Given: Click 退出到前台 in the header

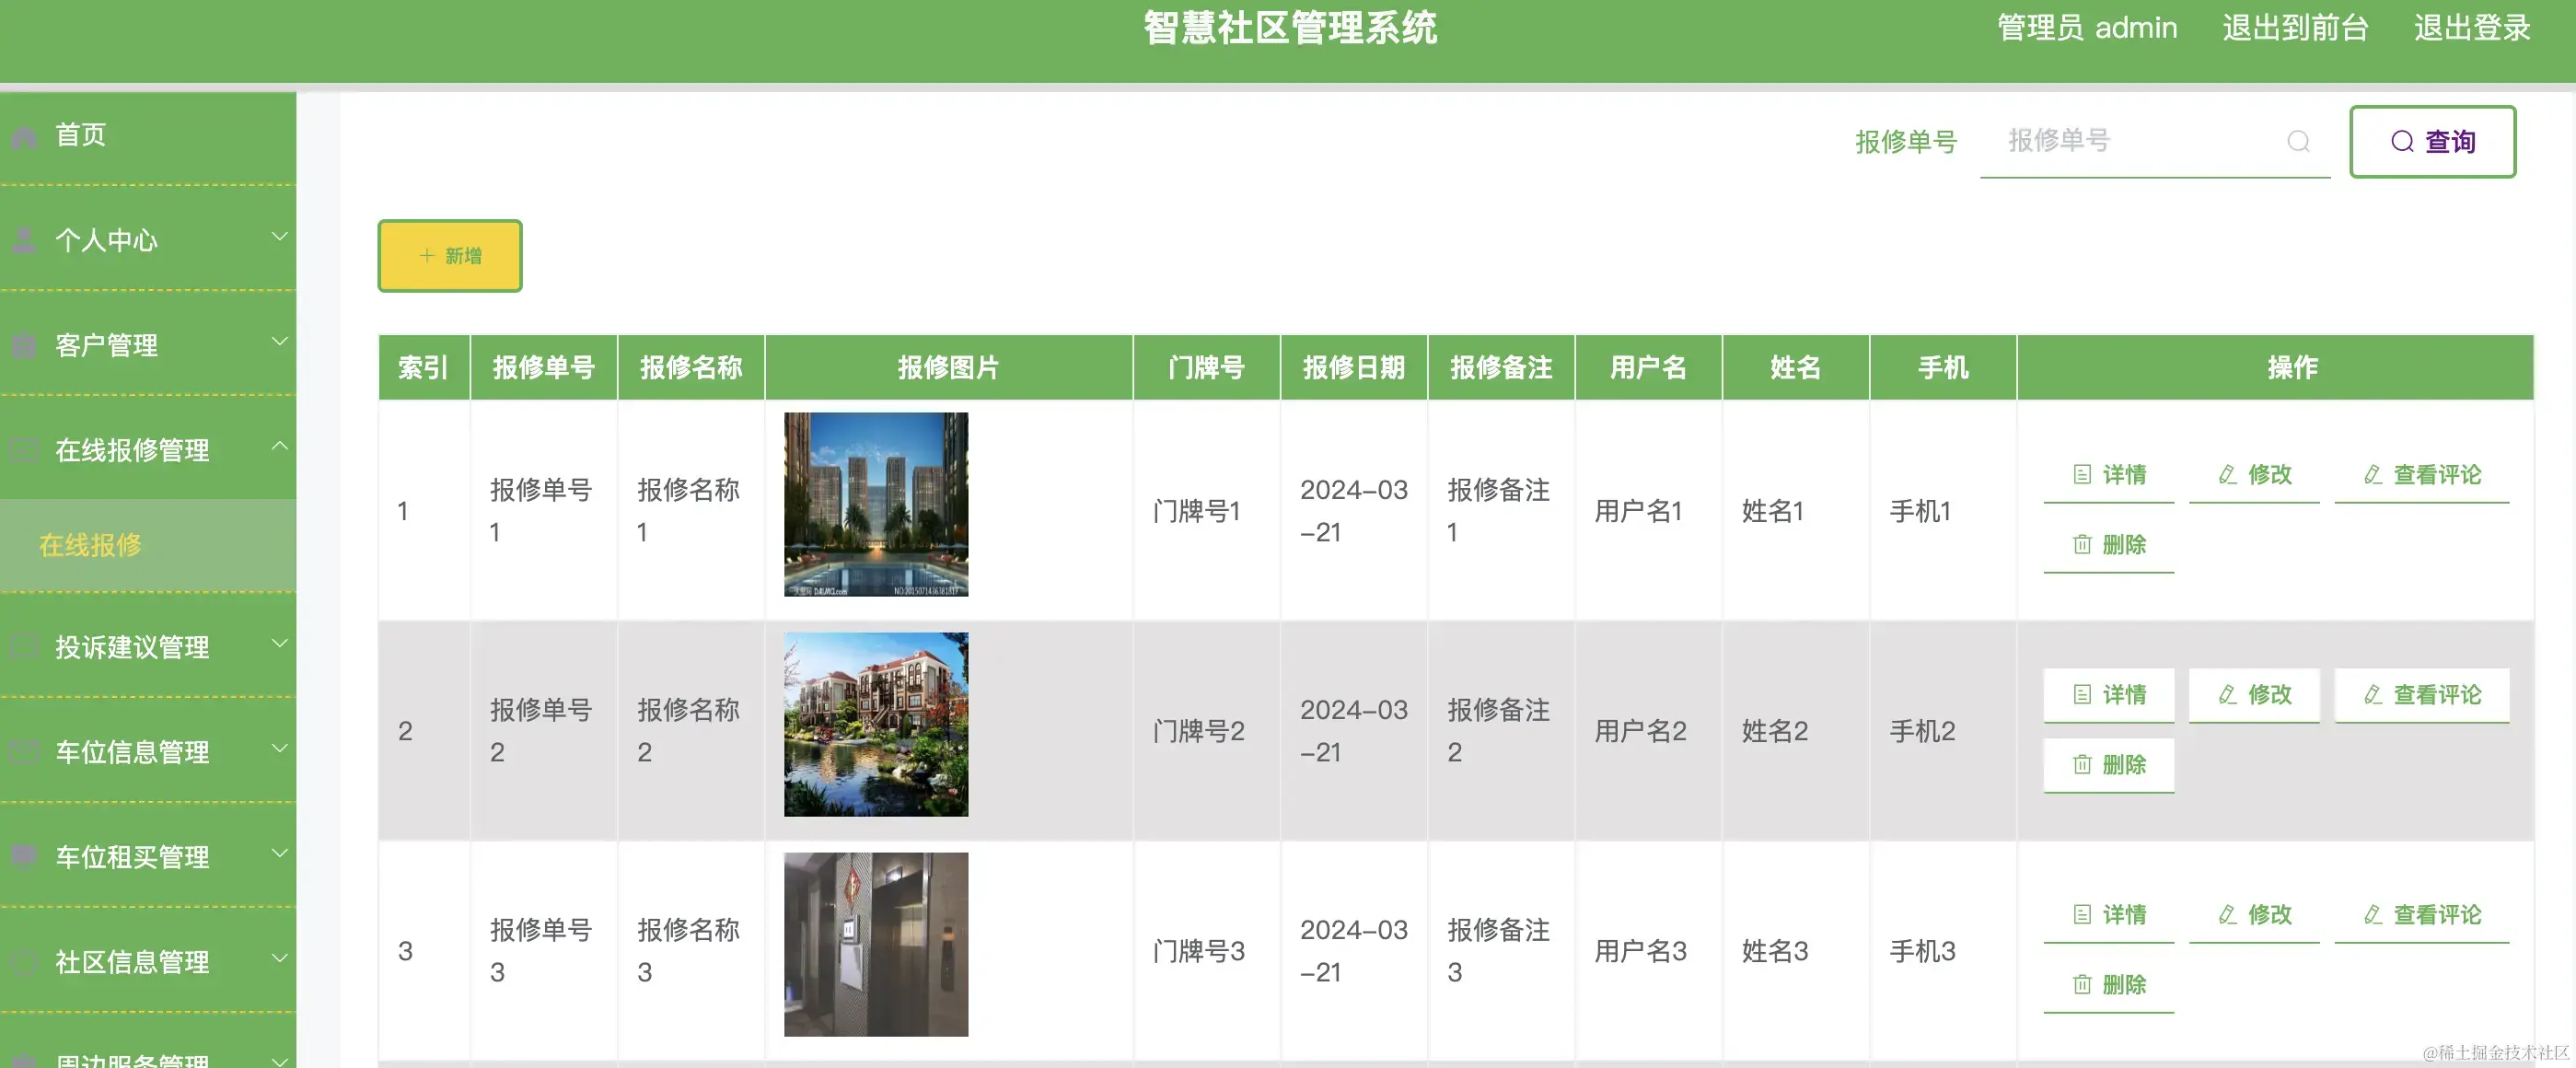Looking at the screenshot, I should [2295, 28].
